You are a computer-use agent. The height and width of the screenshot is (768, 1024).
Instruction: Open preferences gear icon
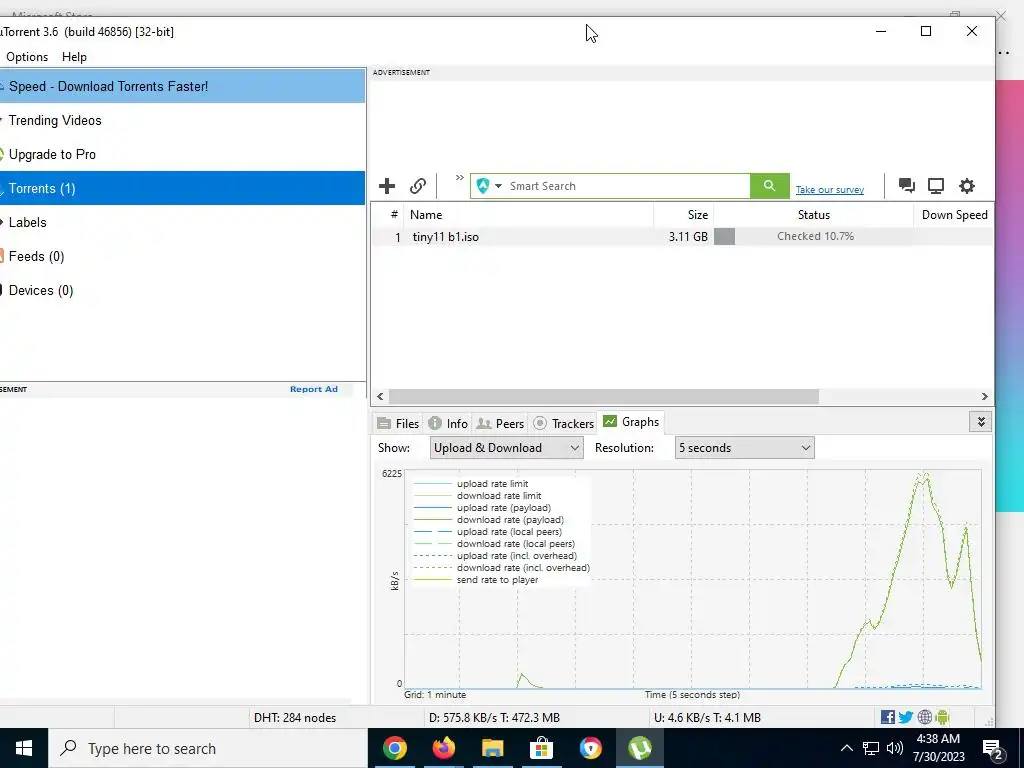[967, 186]
